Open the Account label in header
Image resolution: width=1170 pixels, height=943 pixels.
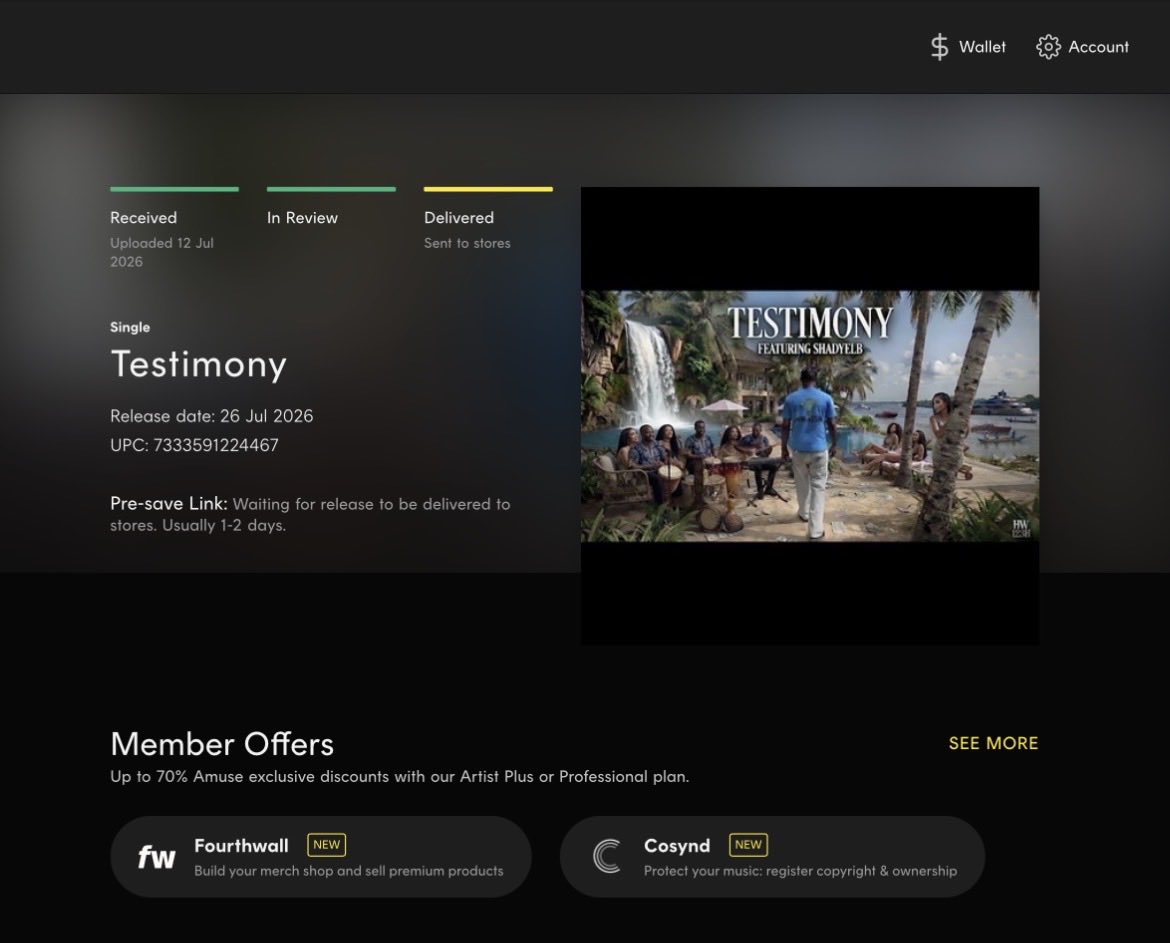pos(1098,47)
